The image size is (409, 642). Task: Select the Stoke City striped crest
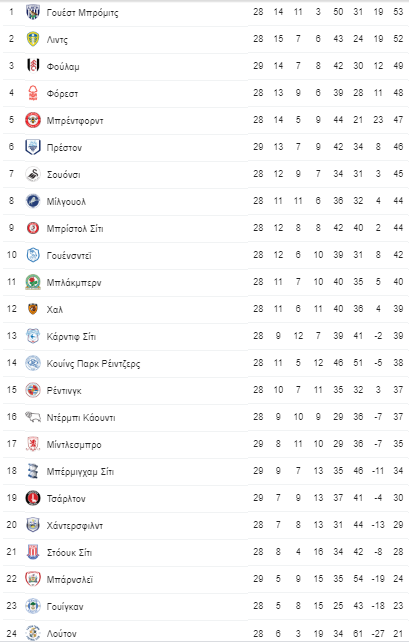[x=33, y=552]
